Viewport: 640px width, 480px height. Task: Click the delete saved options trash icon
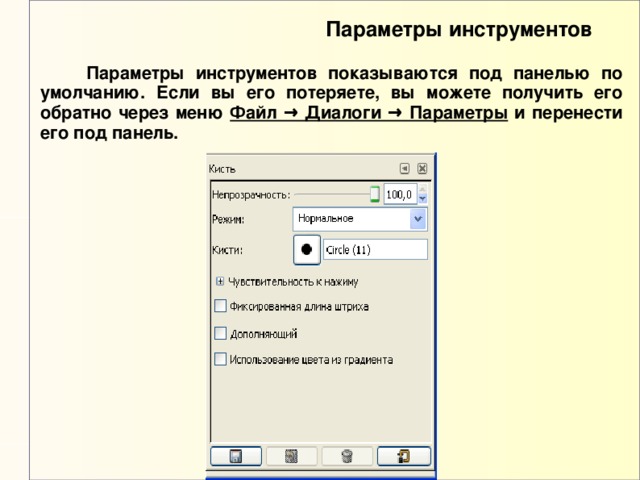tap(347, 456)
